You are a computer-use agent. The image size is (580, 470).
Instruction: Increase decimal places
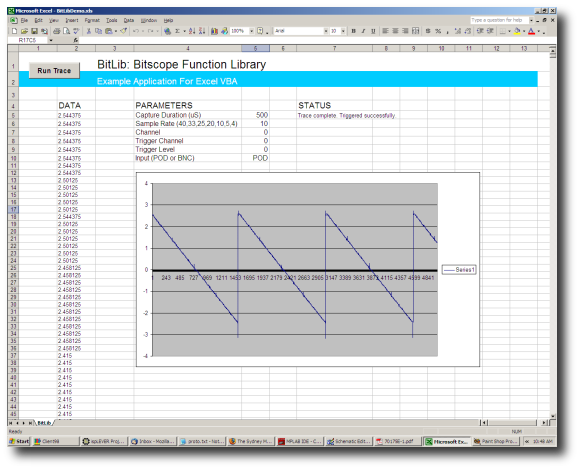pyautogui.click(x=458, y=31)
